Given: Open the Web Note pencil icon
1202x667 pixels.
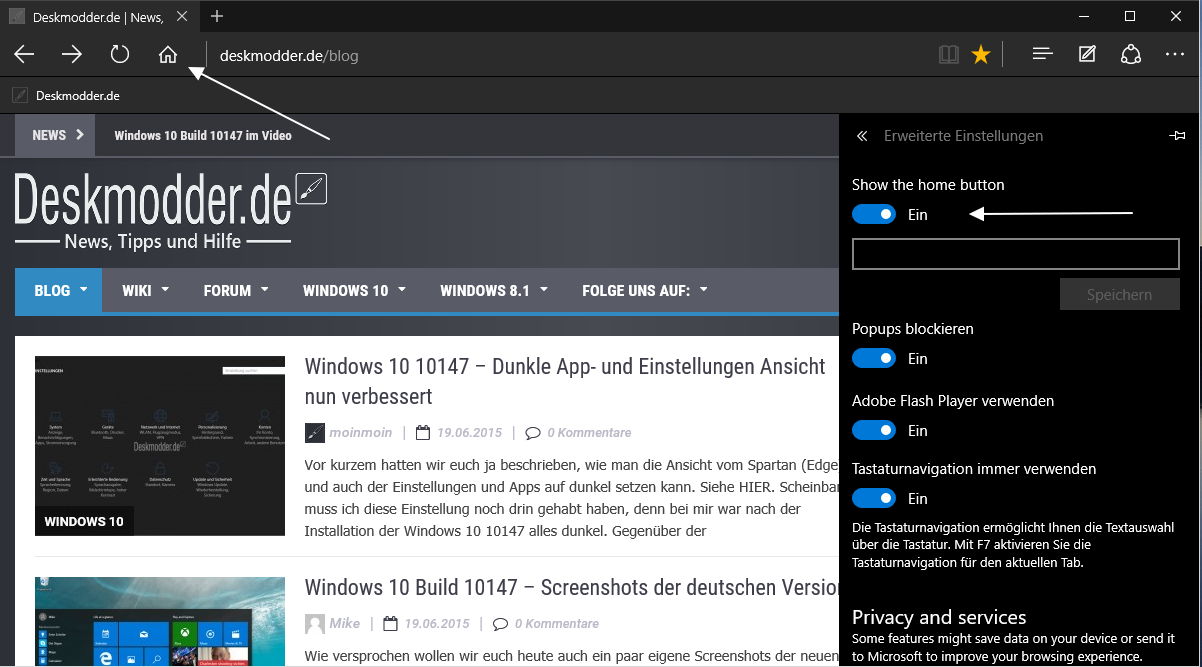Looking at the screenshot, I should coord(1087,55).
